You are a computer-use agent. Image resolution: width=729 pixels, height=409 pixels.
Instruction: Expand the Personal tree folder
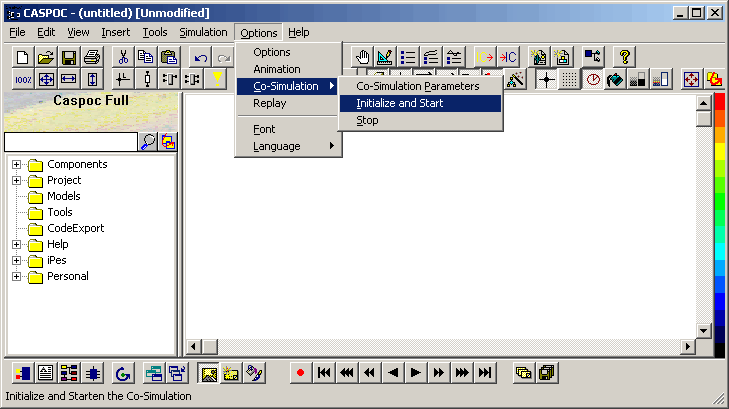pyautogui.click(x=16, y=277)
